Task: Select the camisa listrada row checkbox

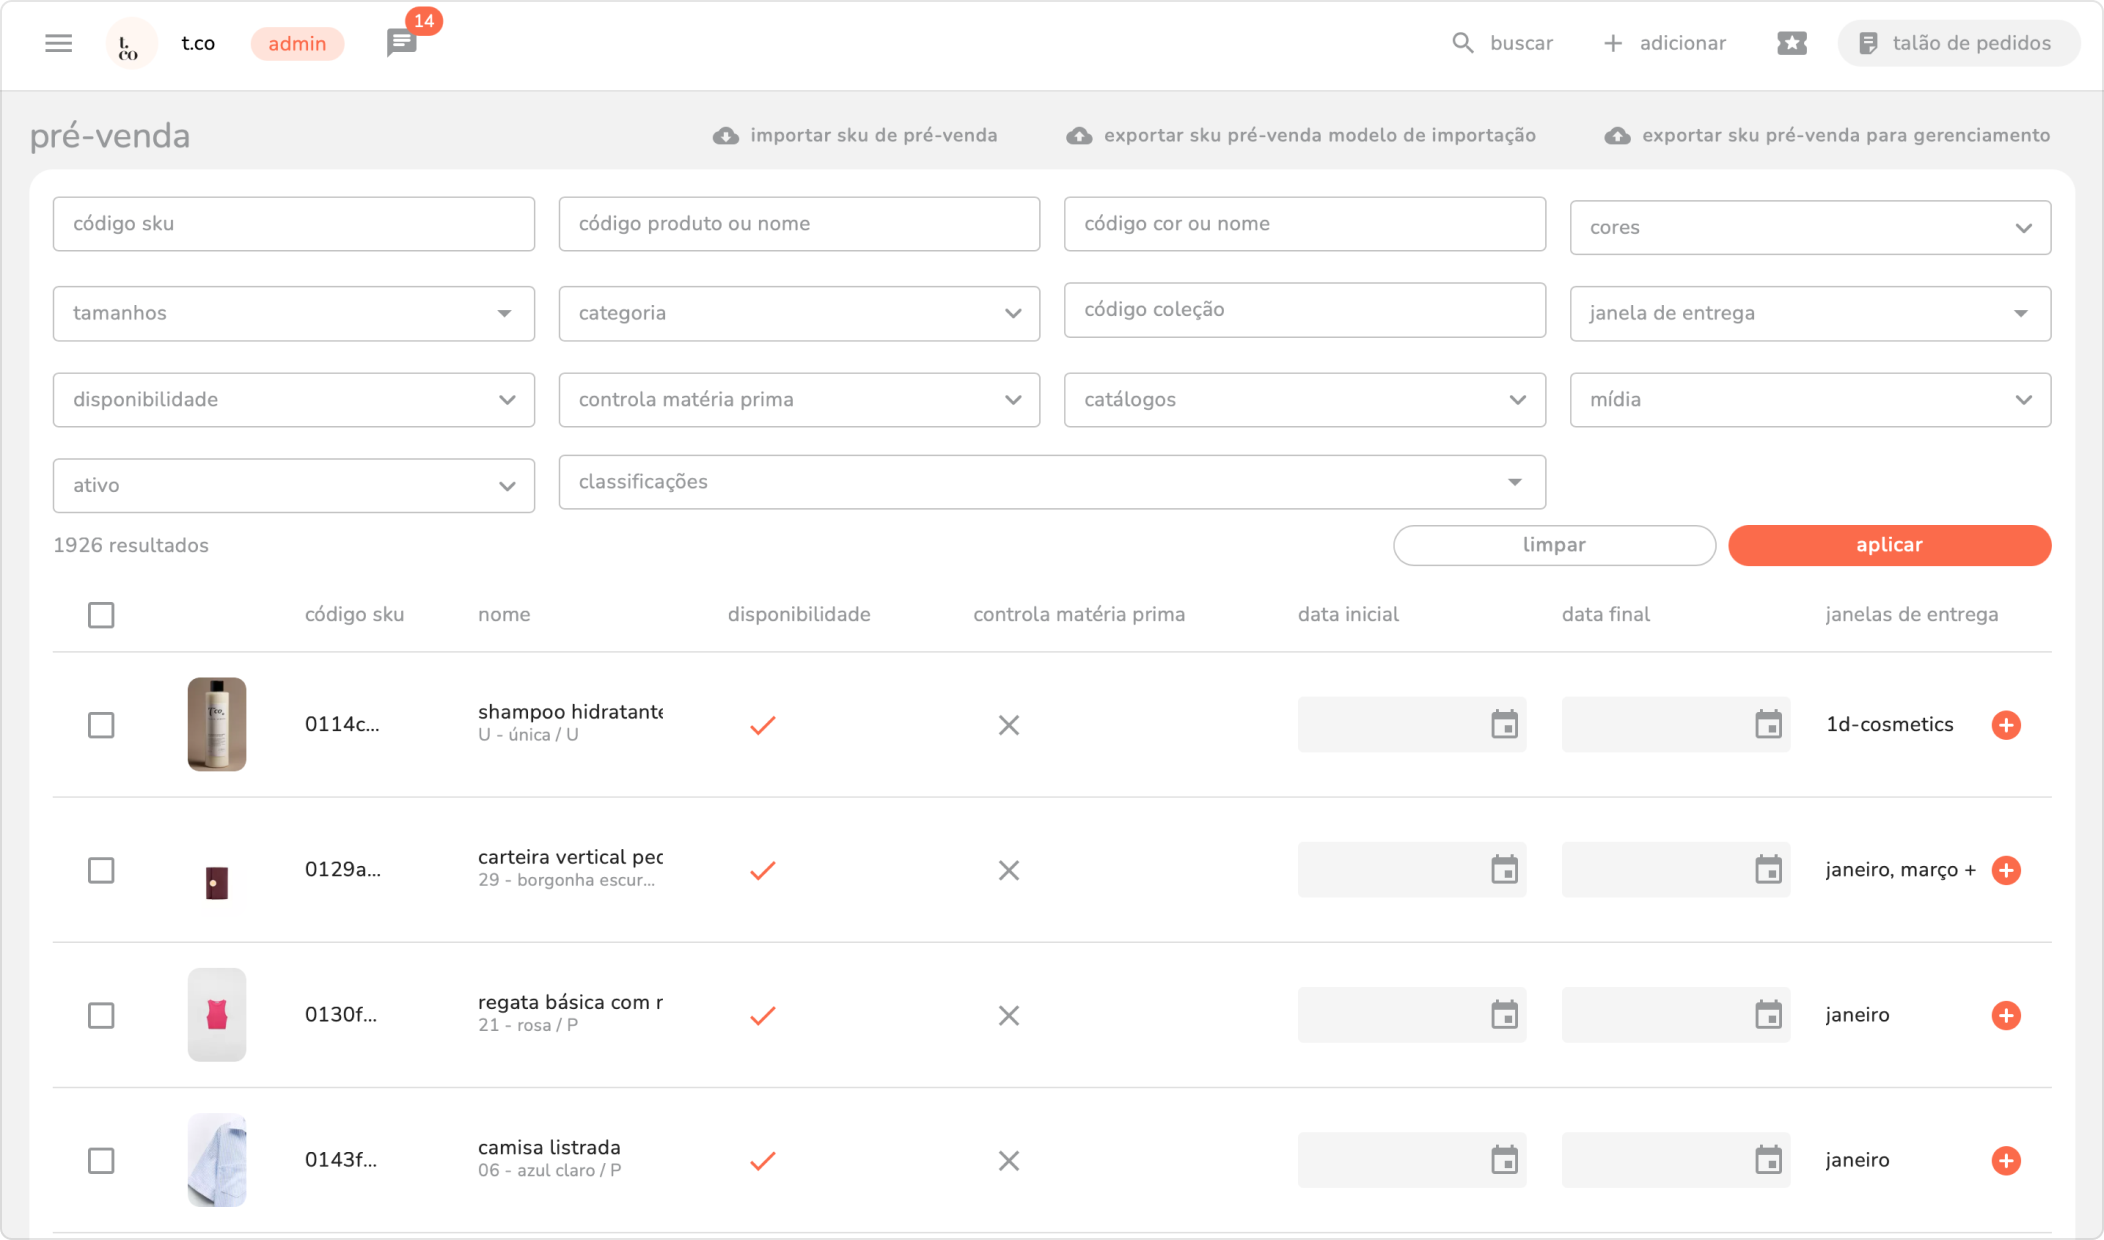Action: click(101, 1160)
